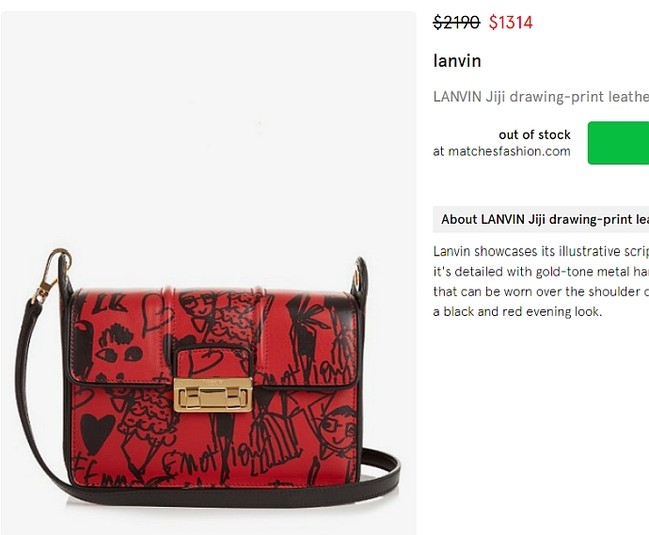Click the red sale price $1314
This screenshot has height=535, width=649.
pos(510,22)
